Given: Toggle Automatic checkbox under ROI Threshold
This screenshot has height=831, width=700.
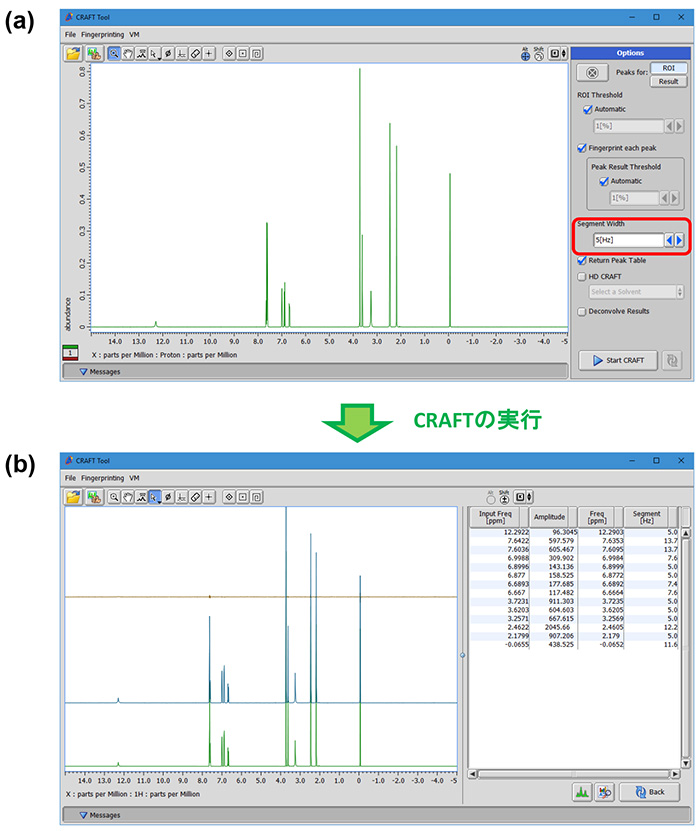Looking at the screenshot, I should [x=587, y=110].
